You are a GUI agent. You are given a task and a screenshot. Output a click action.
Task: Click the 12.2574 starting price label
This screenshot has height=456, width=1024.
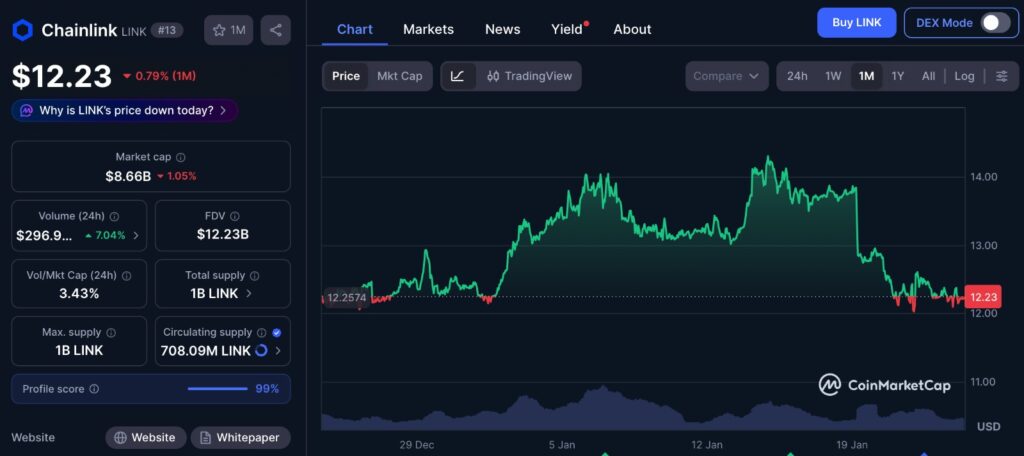click(x=346, y=298)
